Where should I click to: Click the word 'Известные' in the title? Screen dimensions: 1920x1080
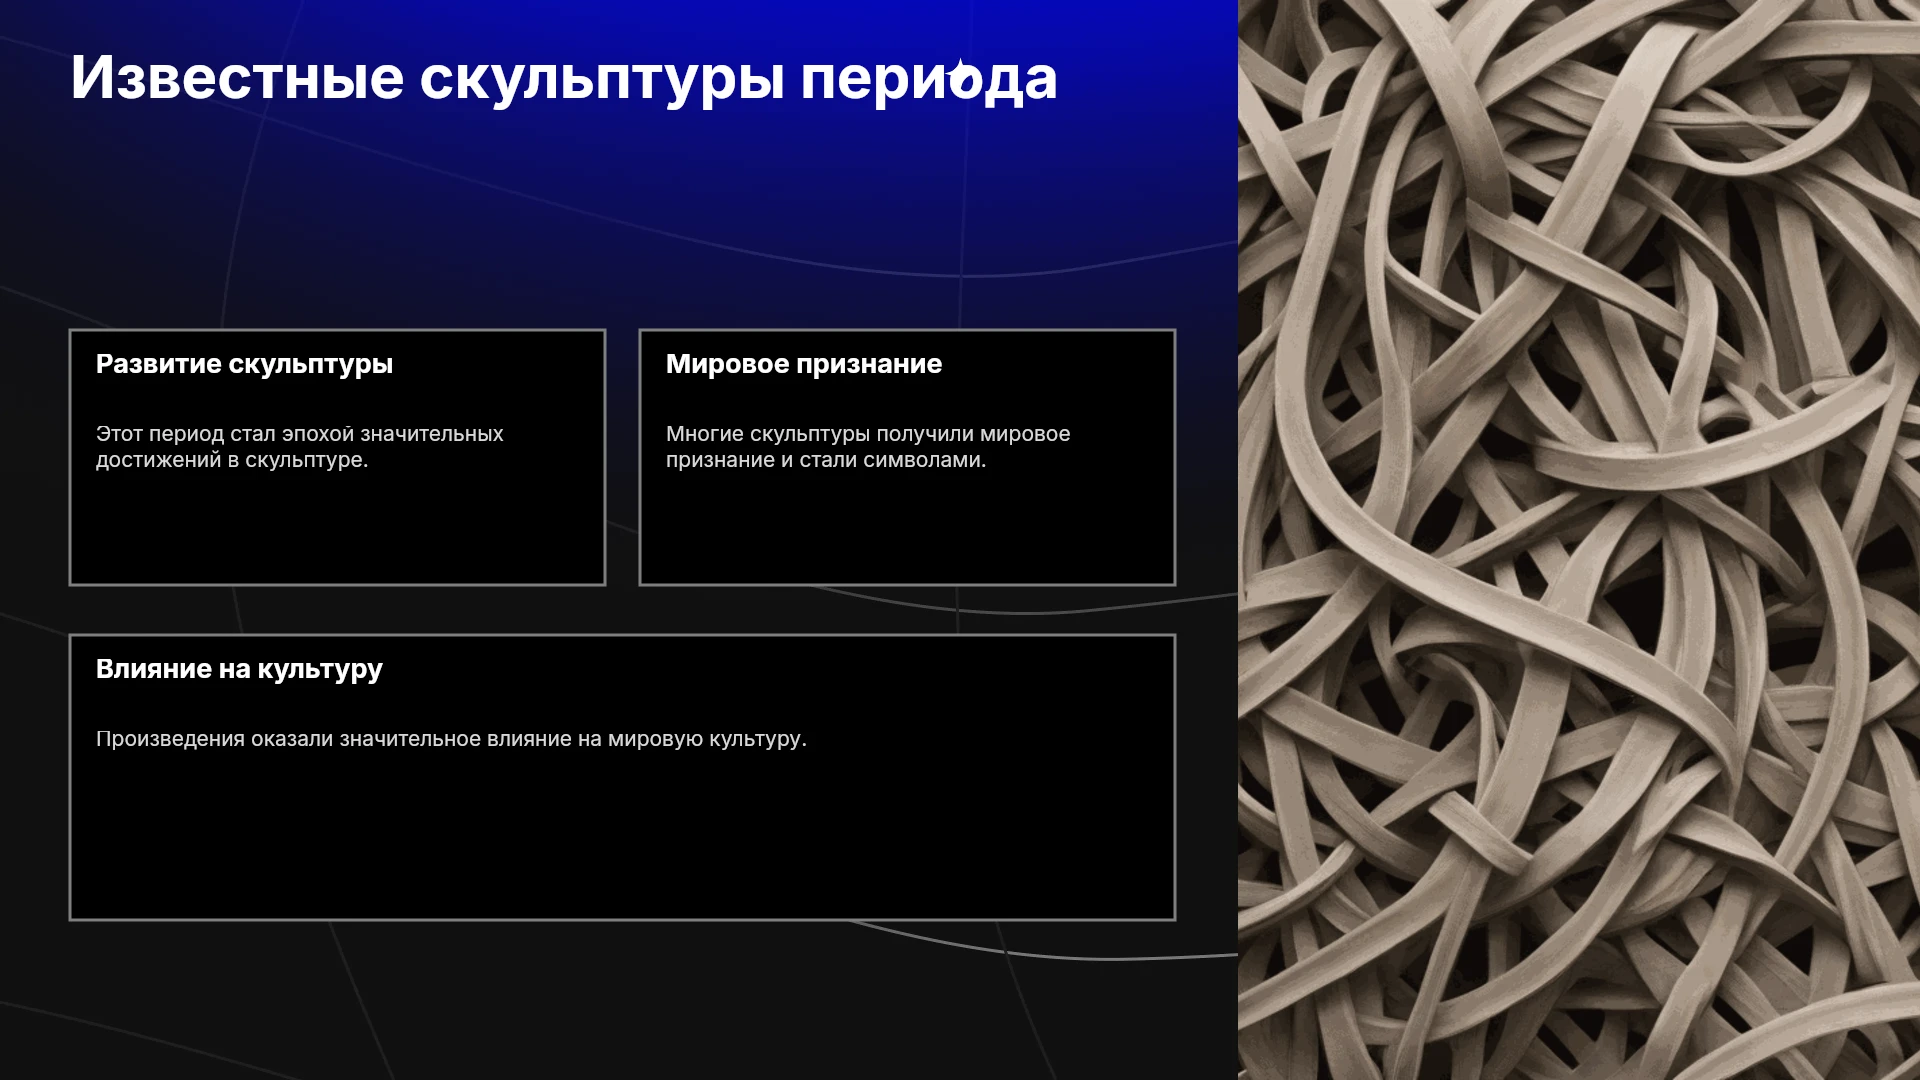tap(237, 78)
